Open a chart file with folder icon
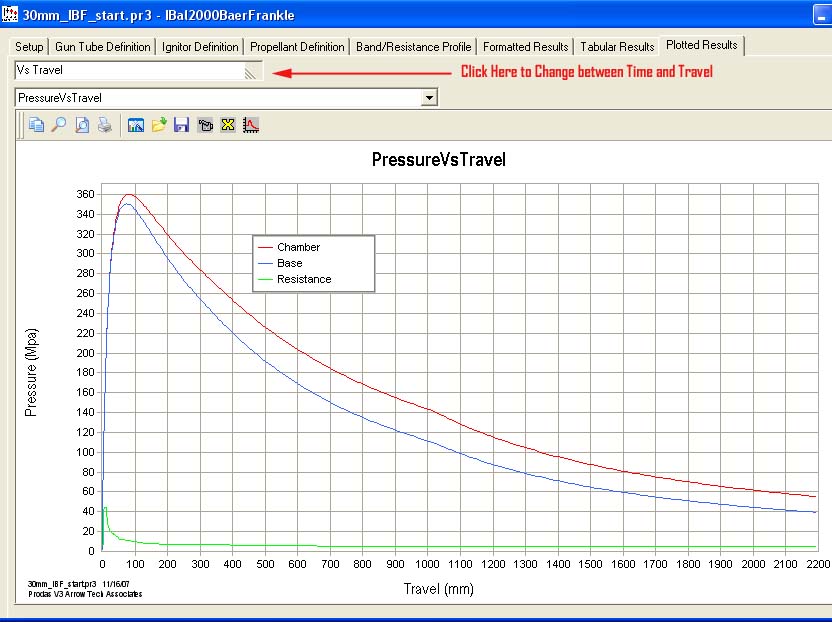The width and height of the screenshot is (832, 622). pos(159,125)
